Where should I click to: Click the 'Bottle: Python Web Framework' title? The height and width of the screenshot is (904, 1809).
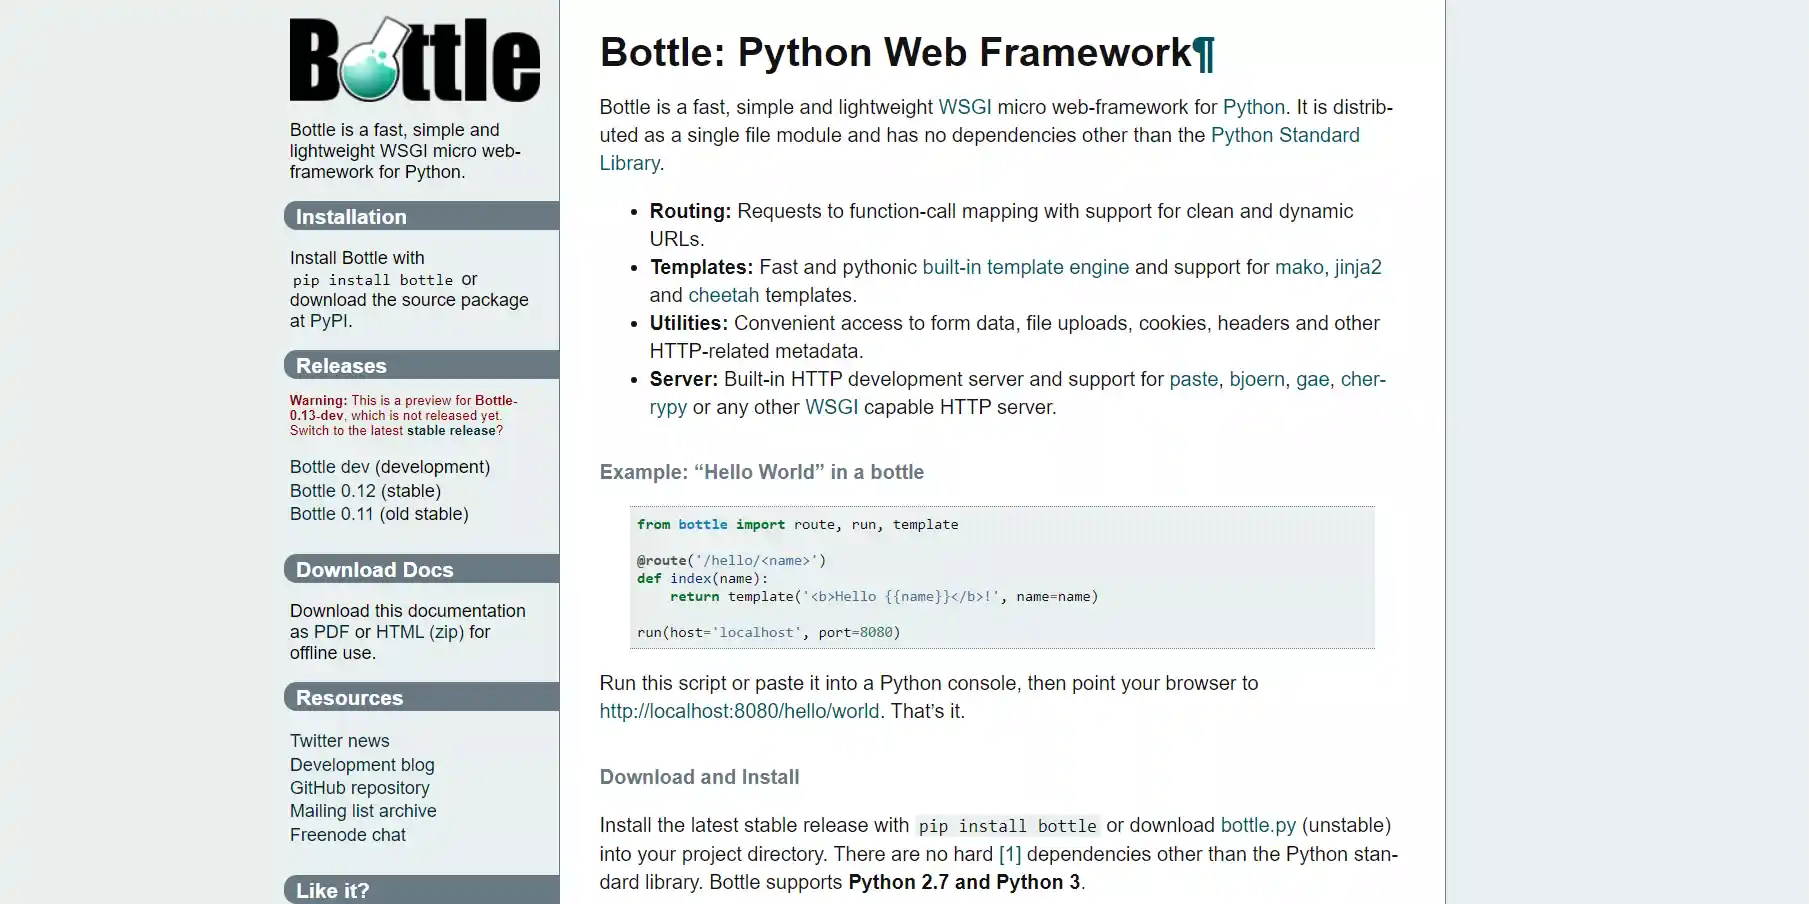[896, 53]
